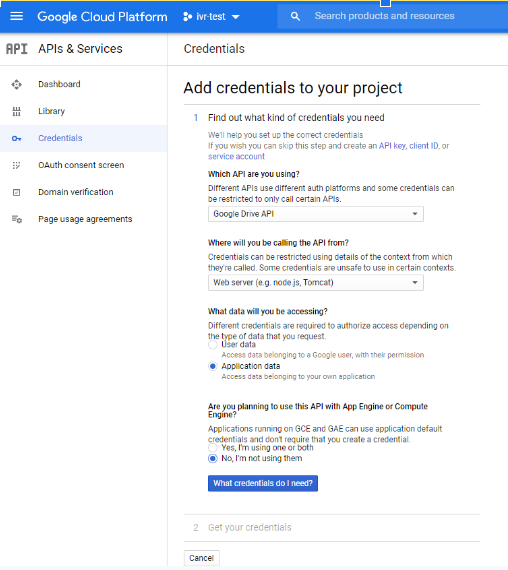
Task: Click What credentials do I need button
Action: coord(263,483)
